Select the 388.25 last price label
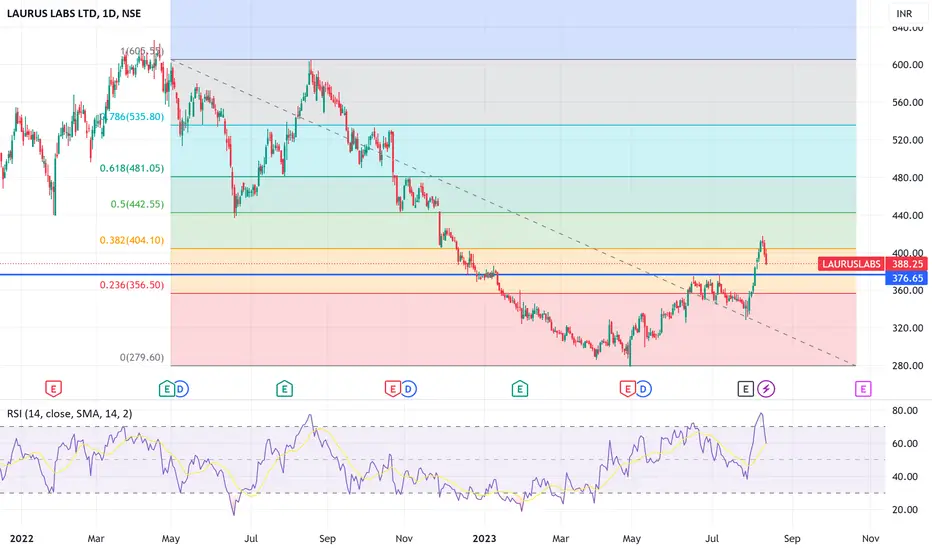Screen dimensions: 932x550 point(908,264)
